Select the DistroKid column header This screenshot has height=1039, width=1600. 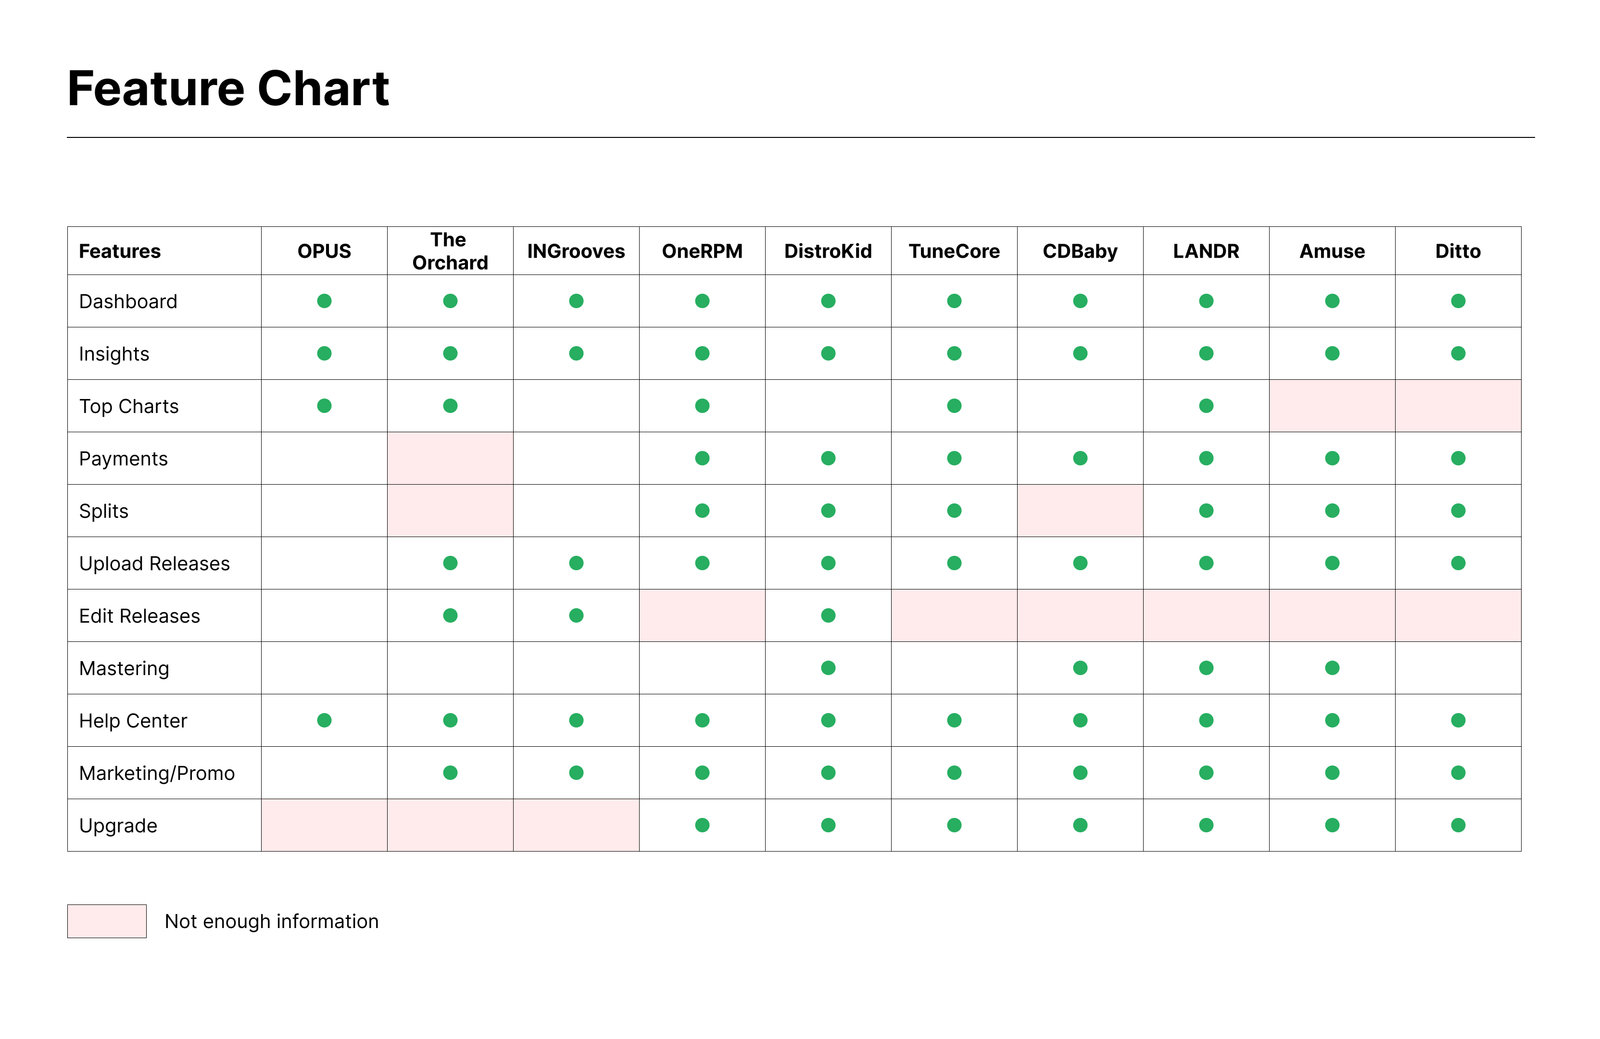point(828,251)
